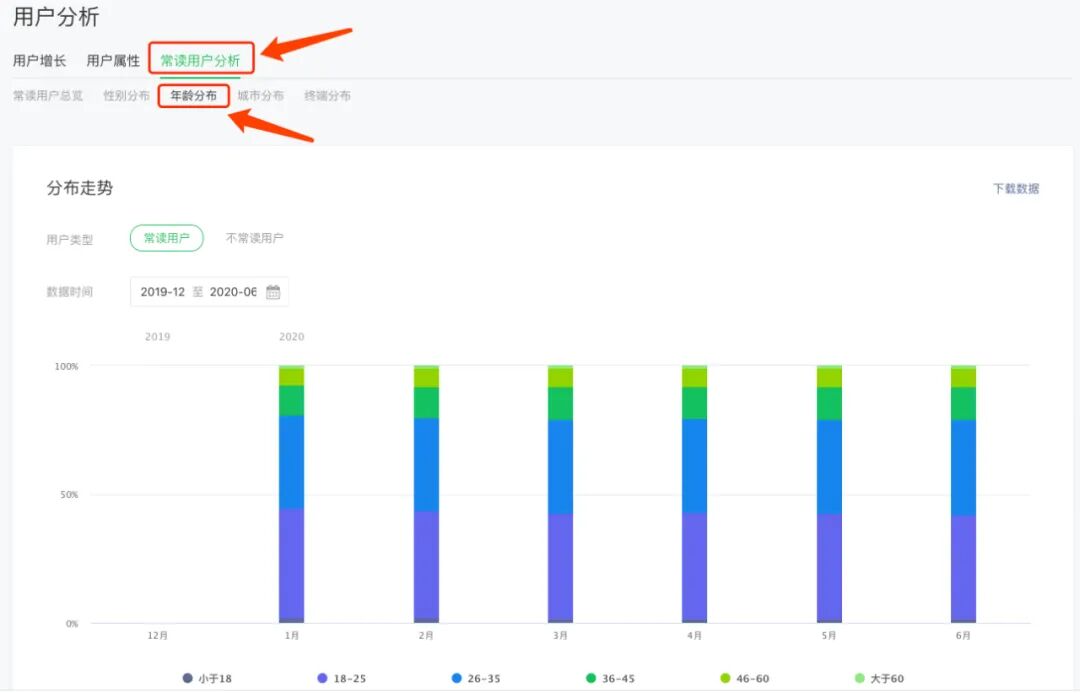The width and height of the screenshot is (1080, 693).
Task: Click the 100% axis label
Action: pyautogui.click(x=67, y=366)
